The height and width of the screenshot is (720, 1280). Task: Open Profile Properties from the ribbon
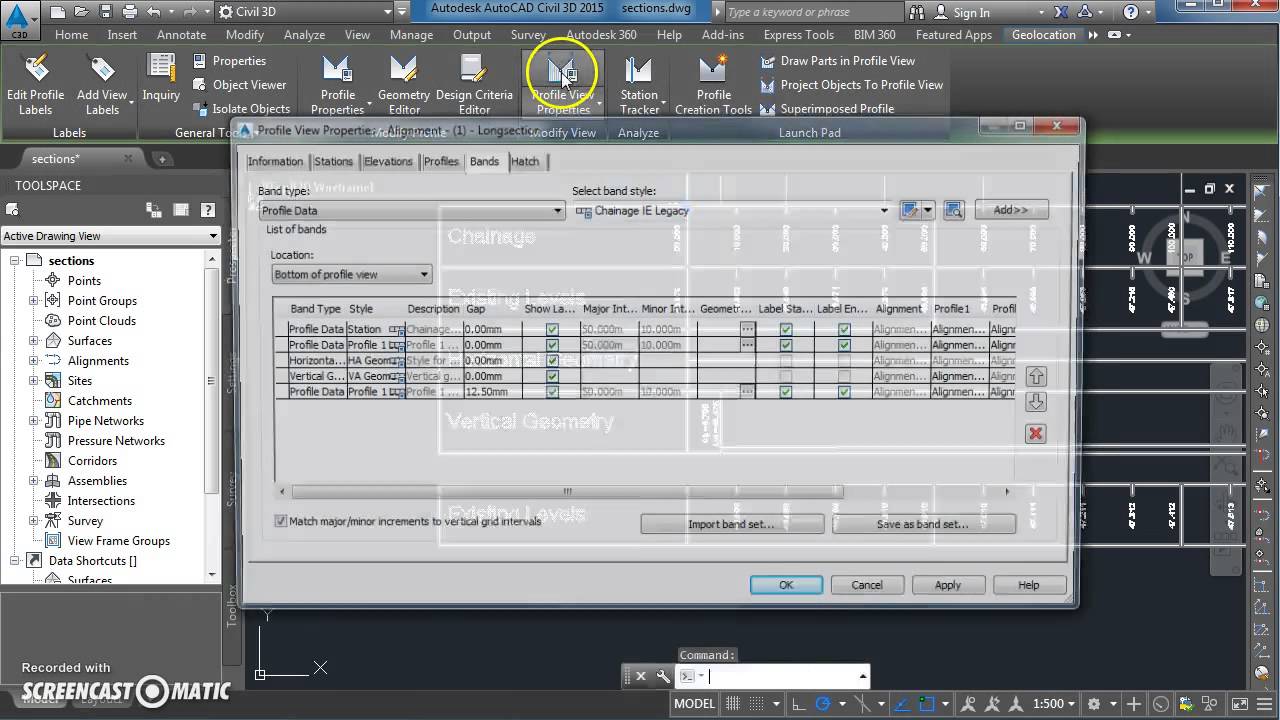pyautogui.click(x=337, y=84)
